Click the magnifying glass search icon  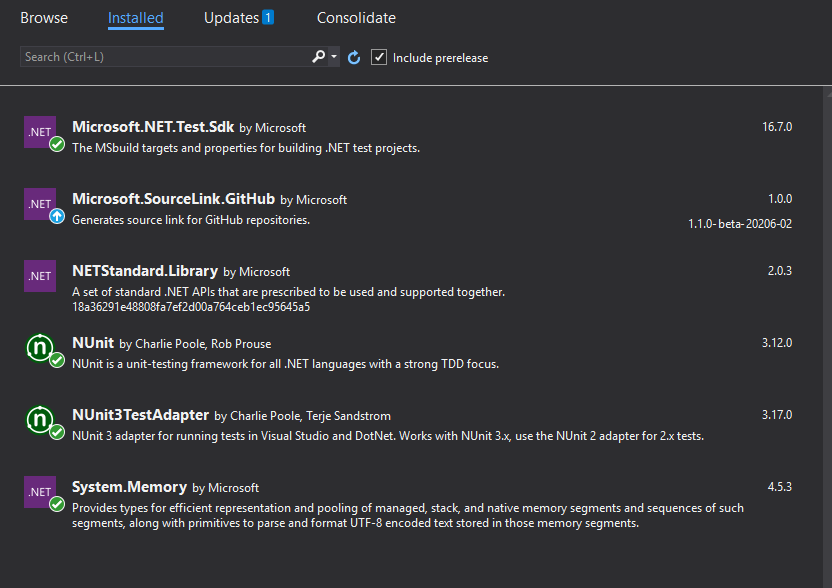[x=318, y=57]
